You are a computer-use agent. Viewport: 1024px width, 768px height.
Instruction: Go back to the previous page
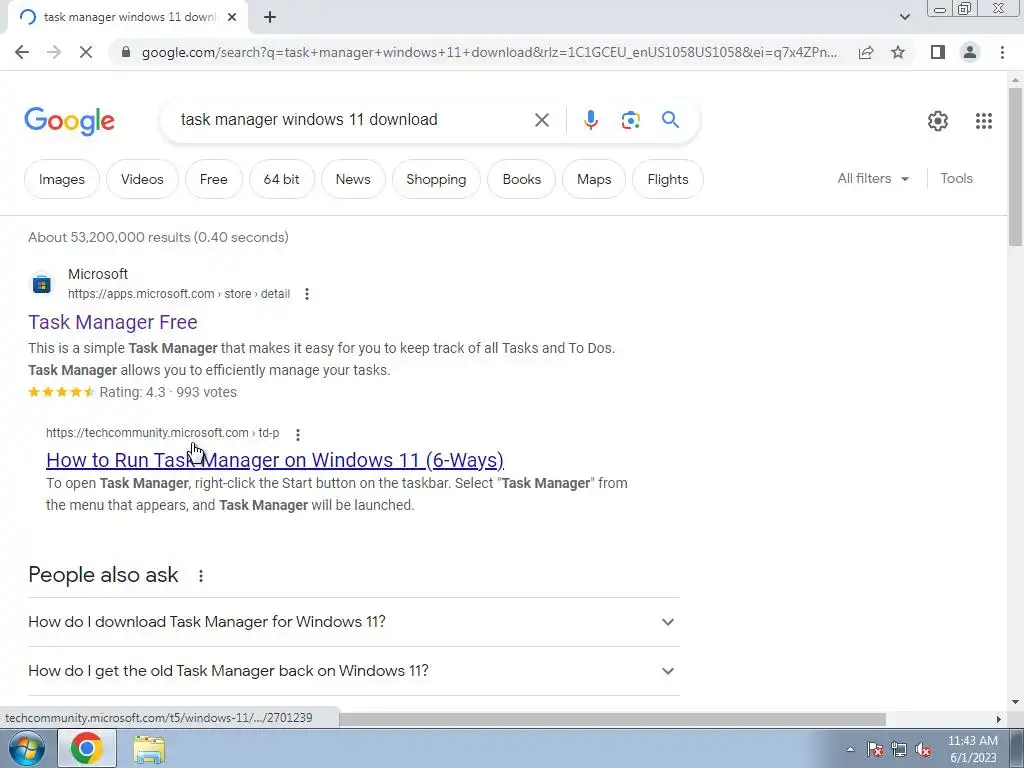point(22,52)
